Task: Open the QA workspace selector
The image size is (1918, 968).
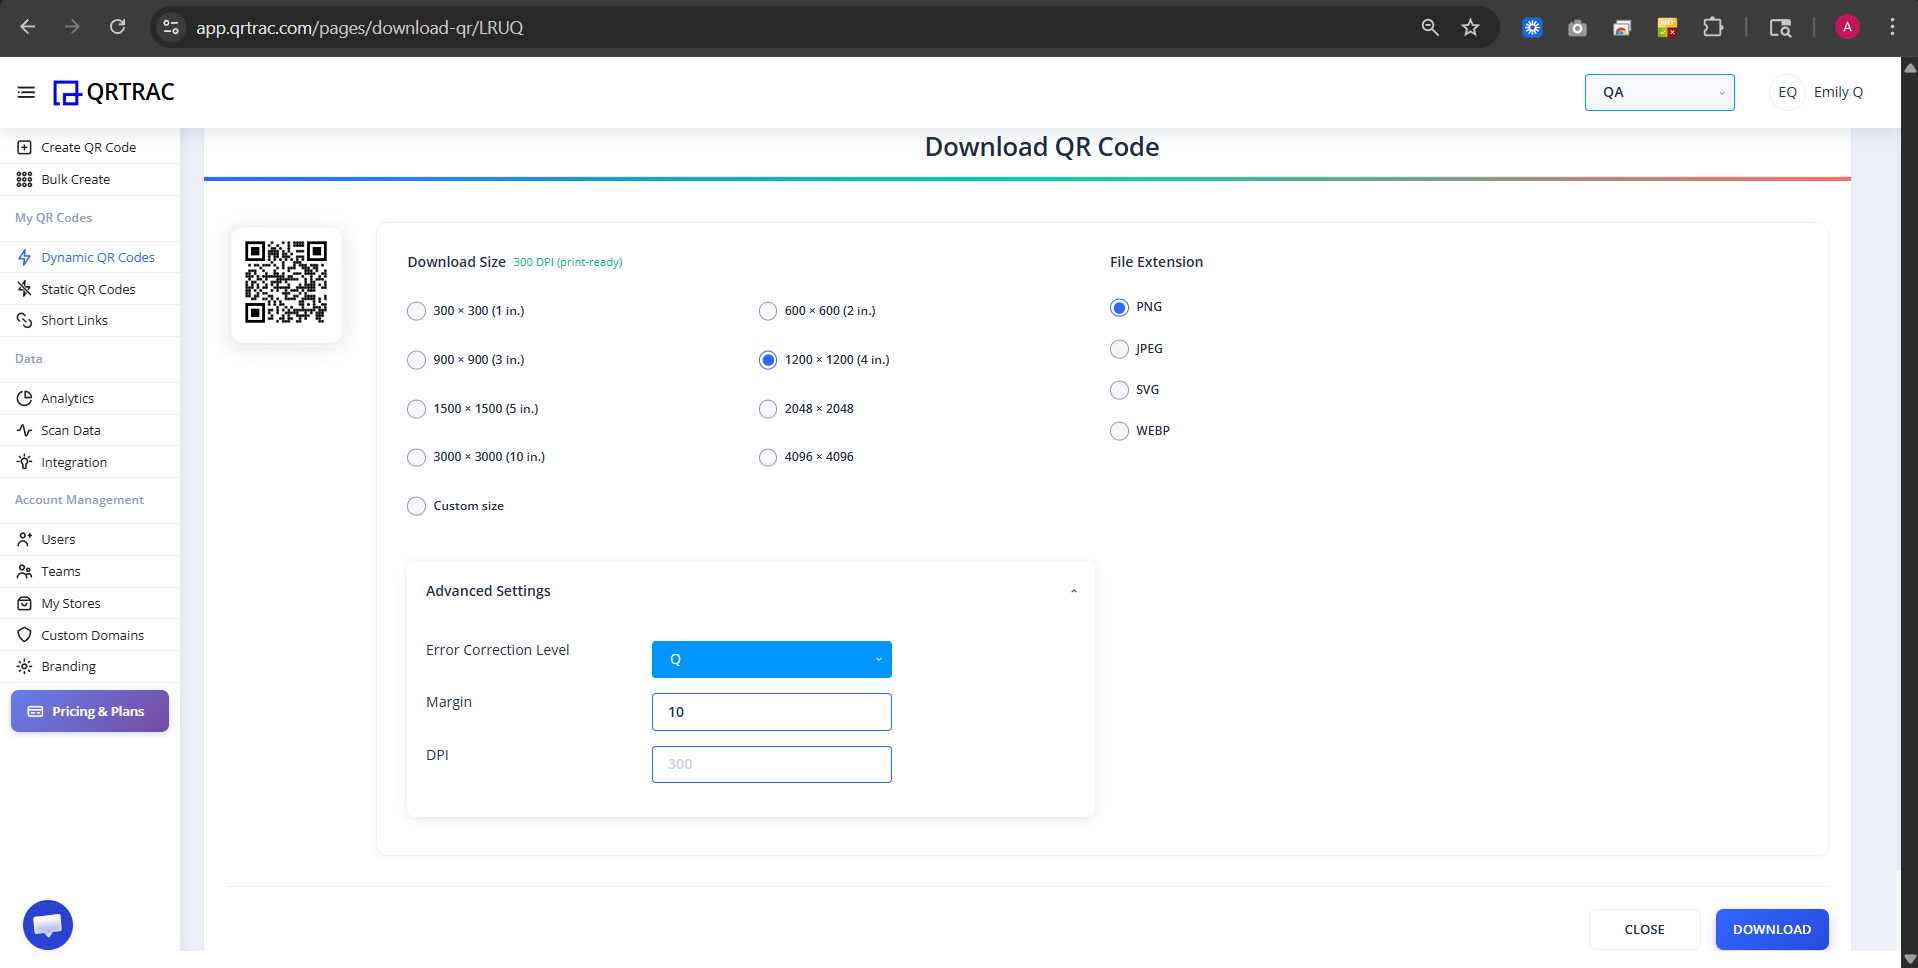Action: click(1658, 92)
